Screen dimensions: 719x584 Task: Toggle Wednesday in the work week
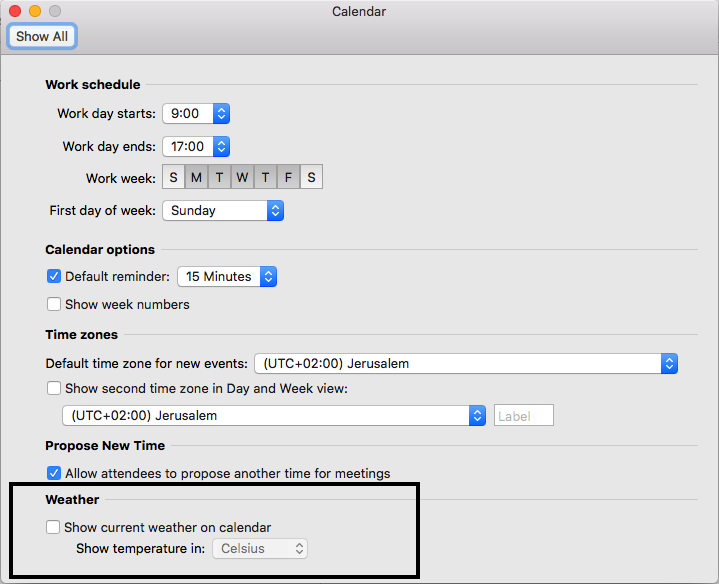(243, 177)
